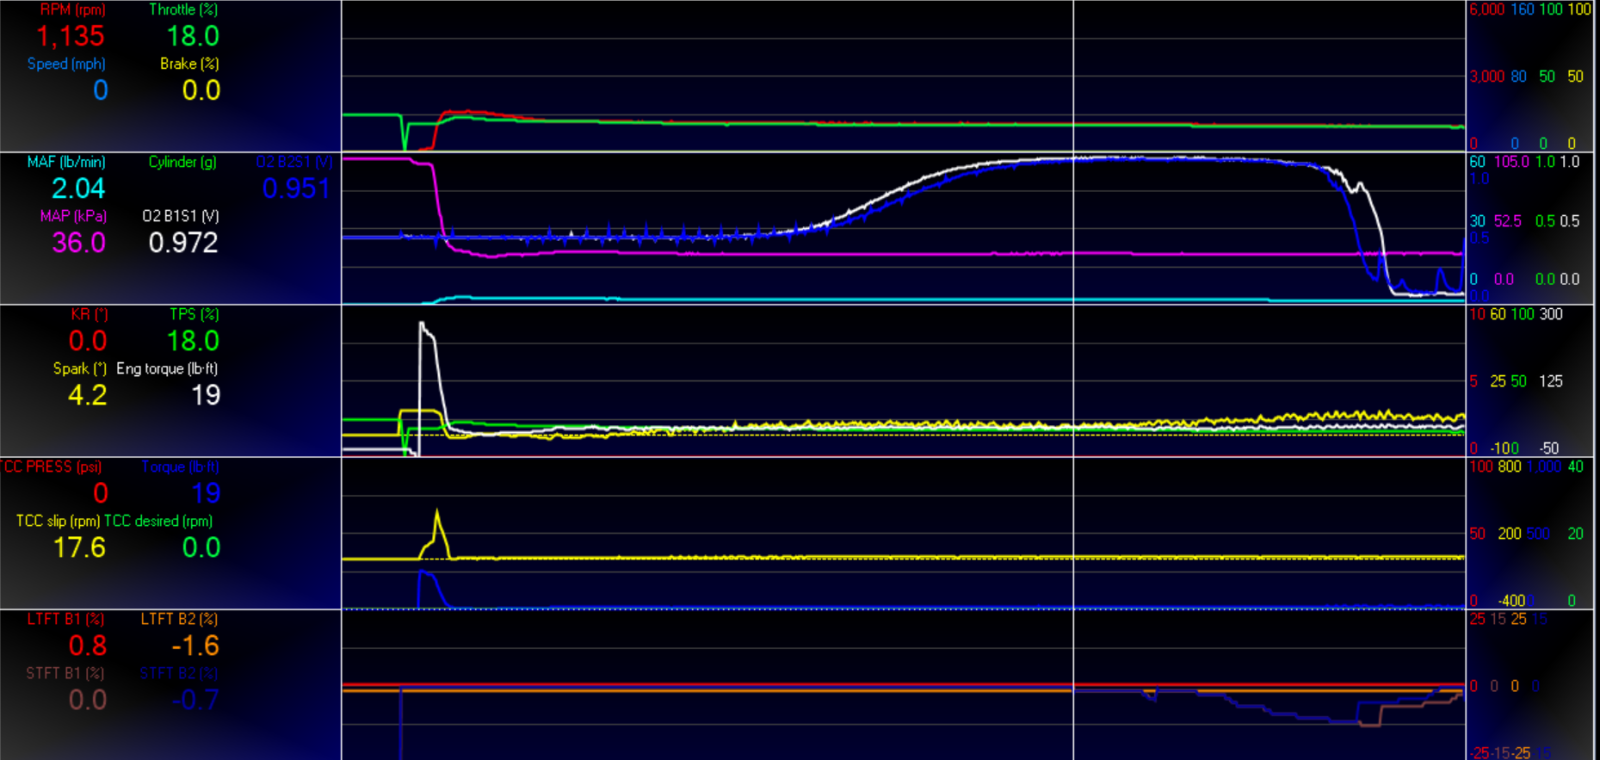The image size is (1600, 760).
Task: Select the RPM readout showing 1,135
Action: 70,36
